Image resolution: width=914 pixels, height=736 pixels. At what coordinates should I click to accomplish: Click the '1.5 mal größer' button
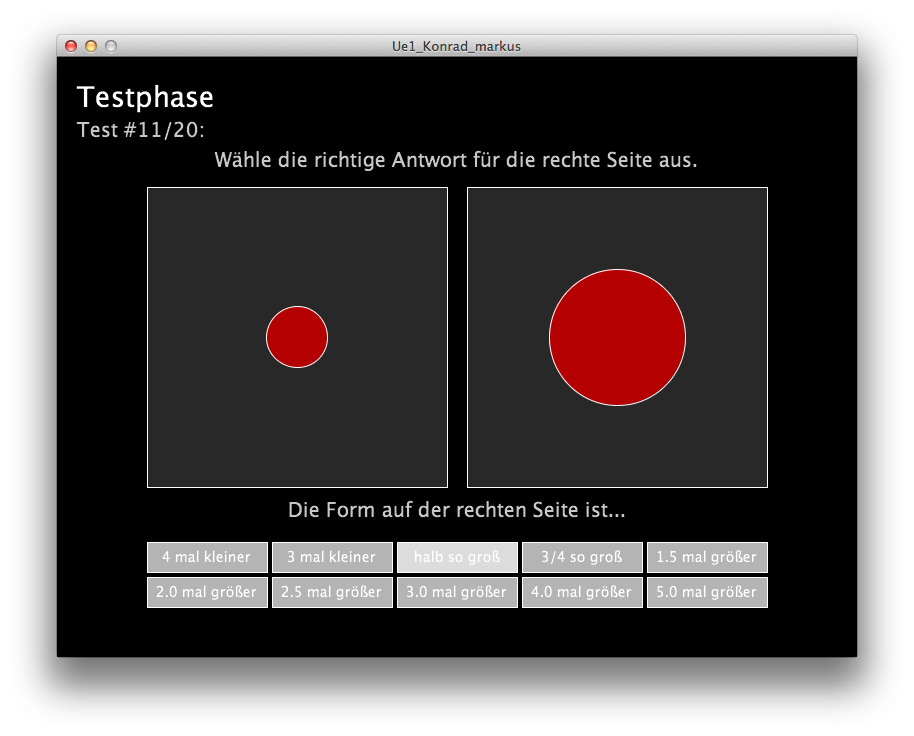[707, 557]
